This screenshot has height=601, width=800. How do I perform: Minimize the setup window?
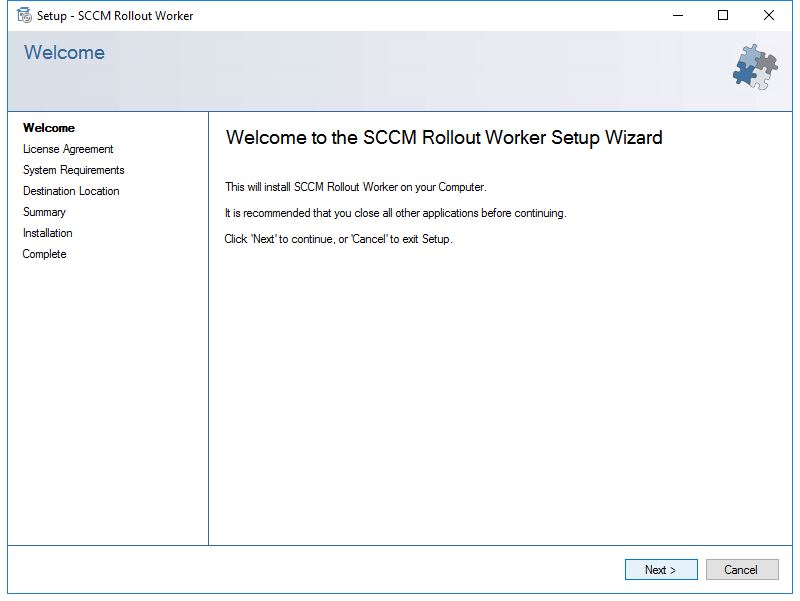click(x=678, y=15)
